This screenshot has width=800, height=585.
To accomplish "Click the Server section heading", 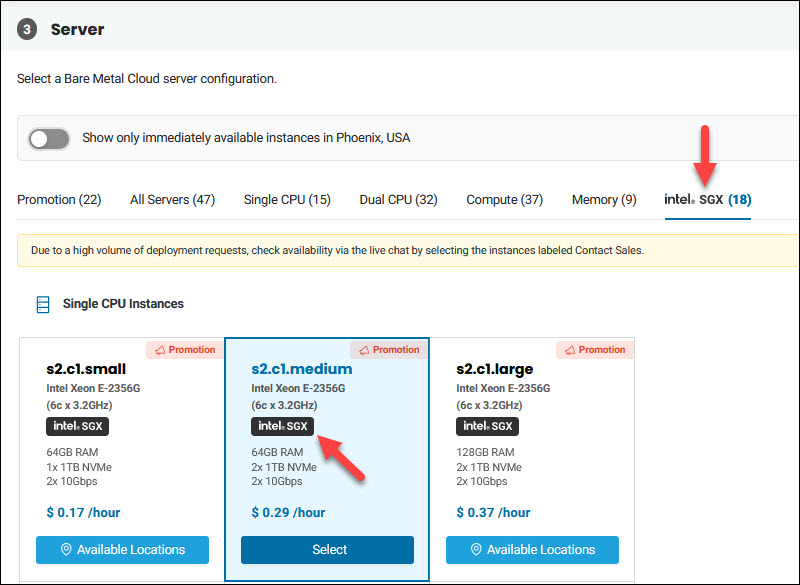I will [78, 30].
